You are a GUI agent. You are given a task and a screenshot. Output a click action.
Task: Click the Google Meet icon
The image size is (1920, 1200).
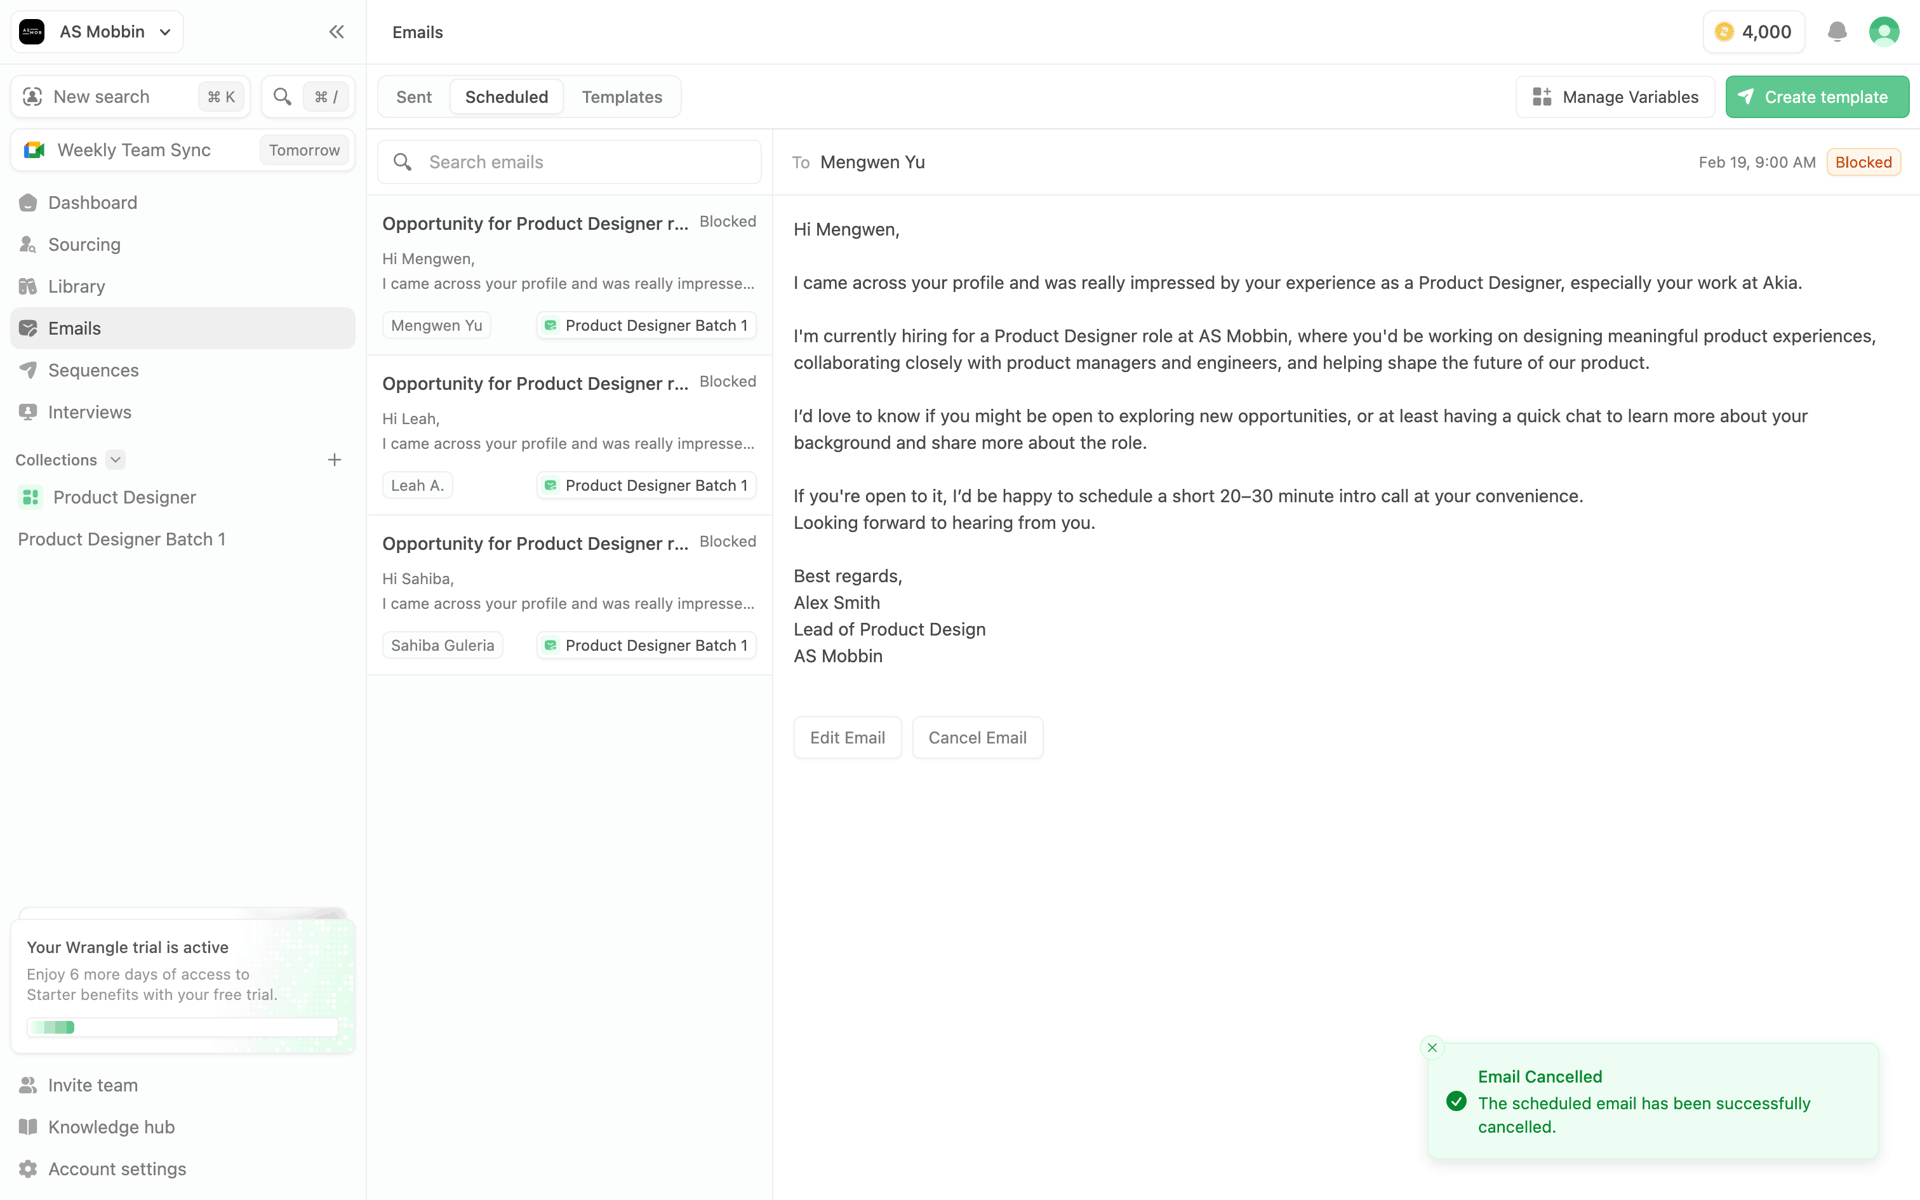point(34,150)
